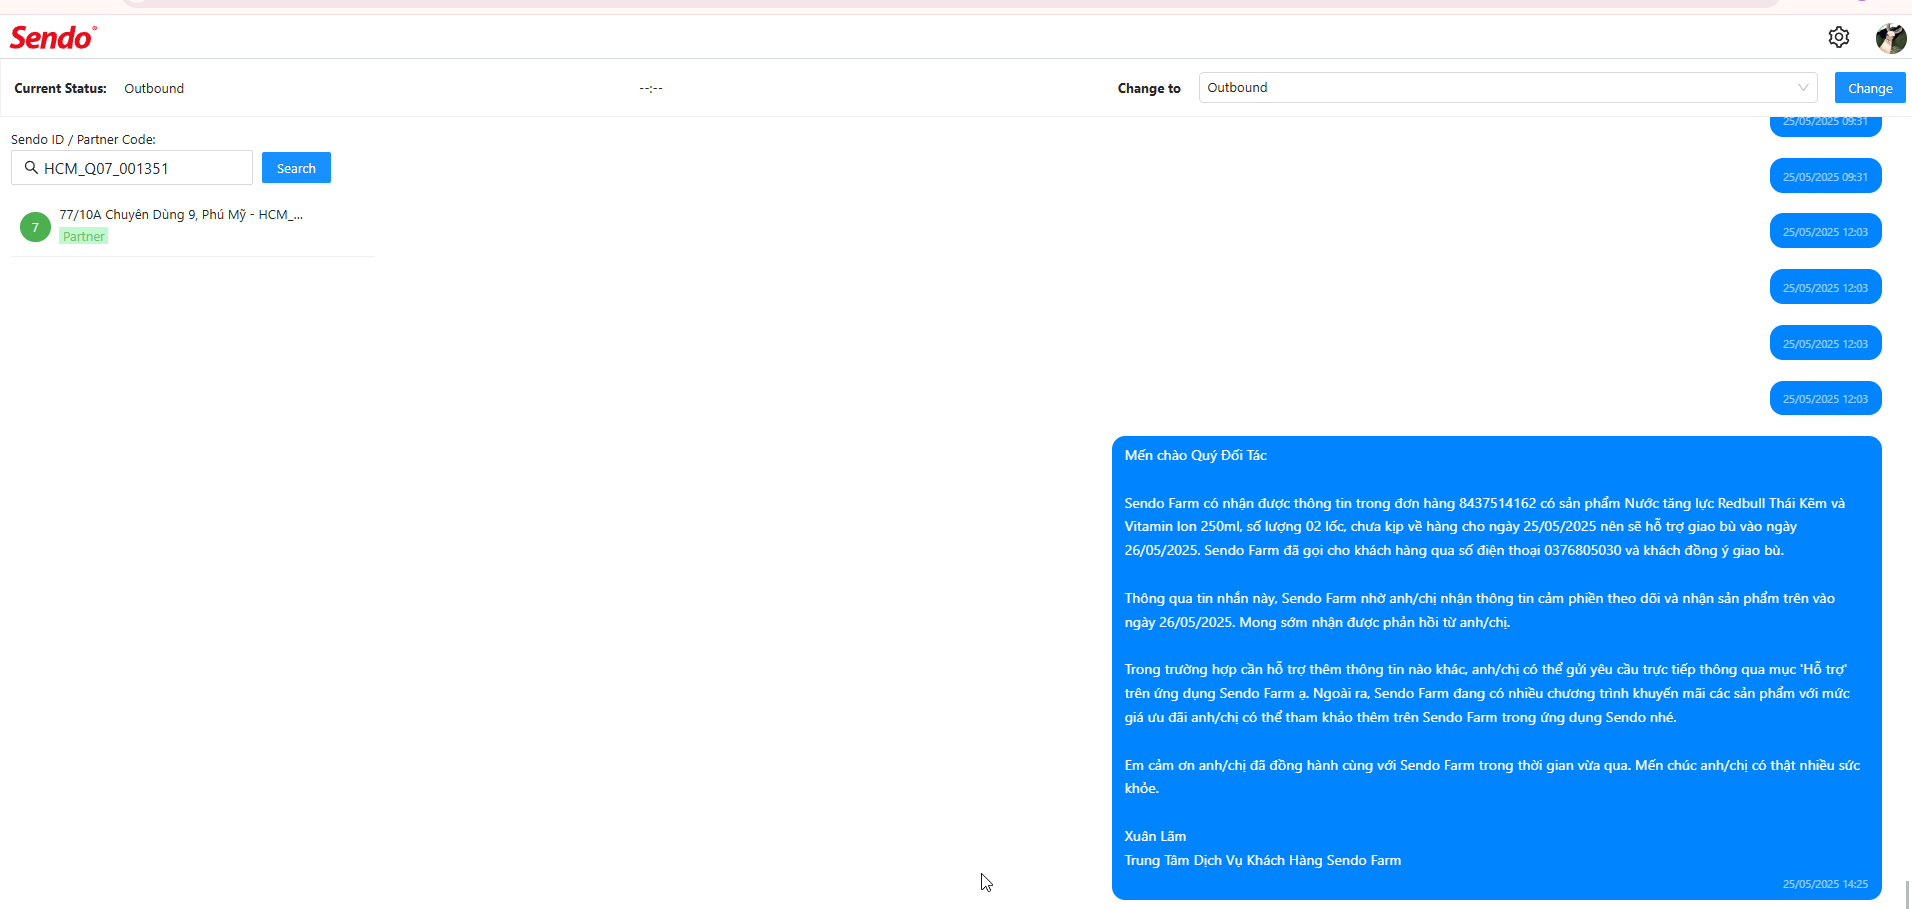Click the magnifier icon in the search box

click(x=31, y=168)
